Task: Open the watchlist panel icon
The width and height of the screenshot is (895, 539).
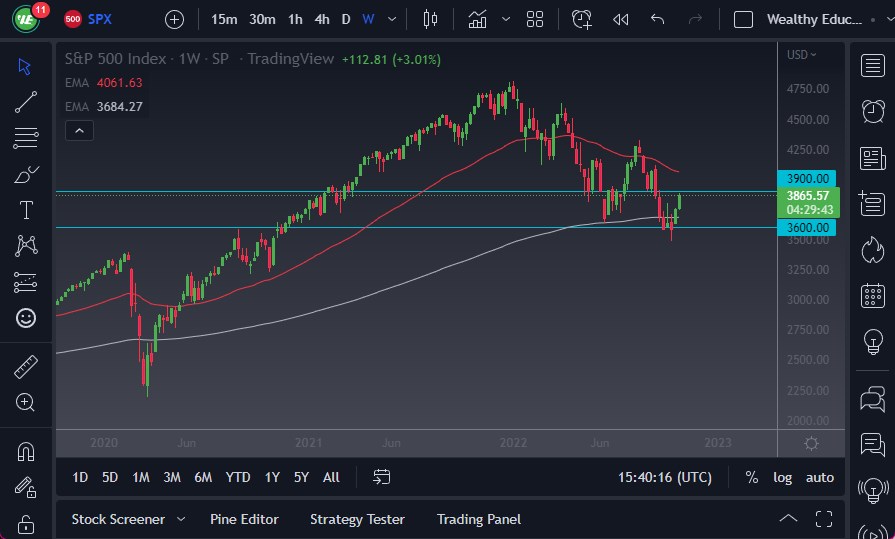Action: (x=872, y=66)
